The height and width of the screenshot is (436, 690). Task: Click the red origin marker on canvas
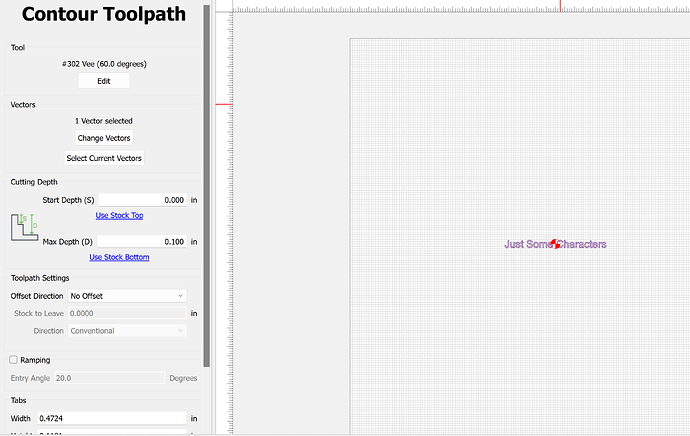coord(556,244)
